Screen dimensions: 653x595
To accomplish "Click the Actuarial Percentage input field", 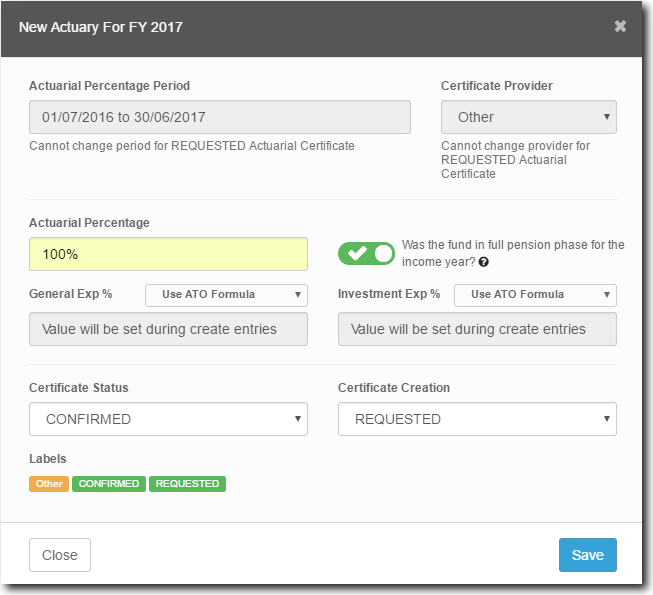I will [x=168, y=254].
